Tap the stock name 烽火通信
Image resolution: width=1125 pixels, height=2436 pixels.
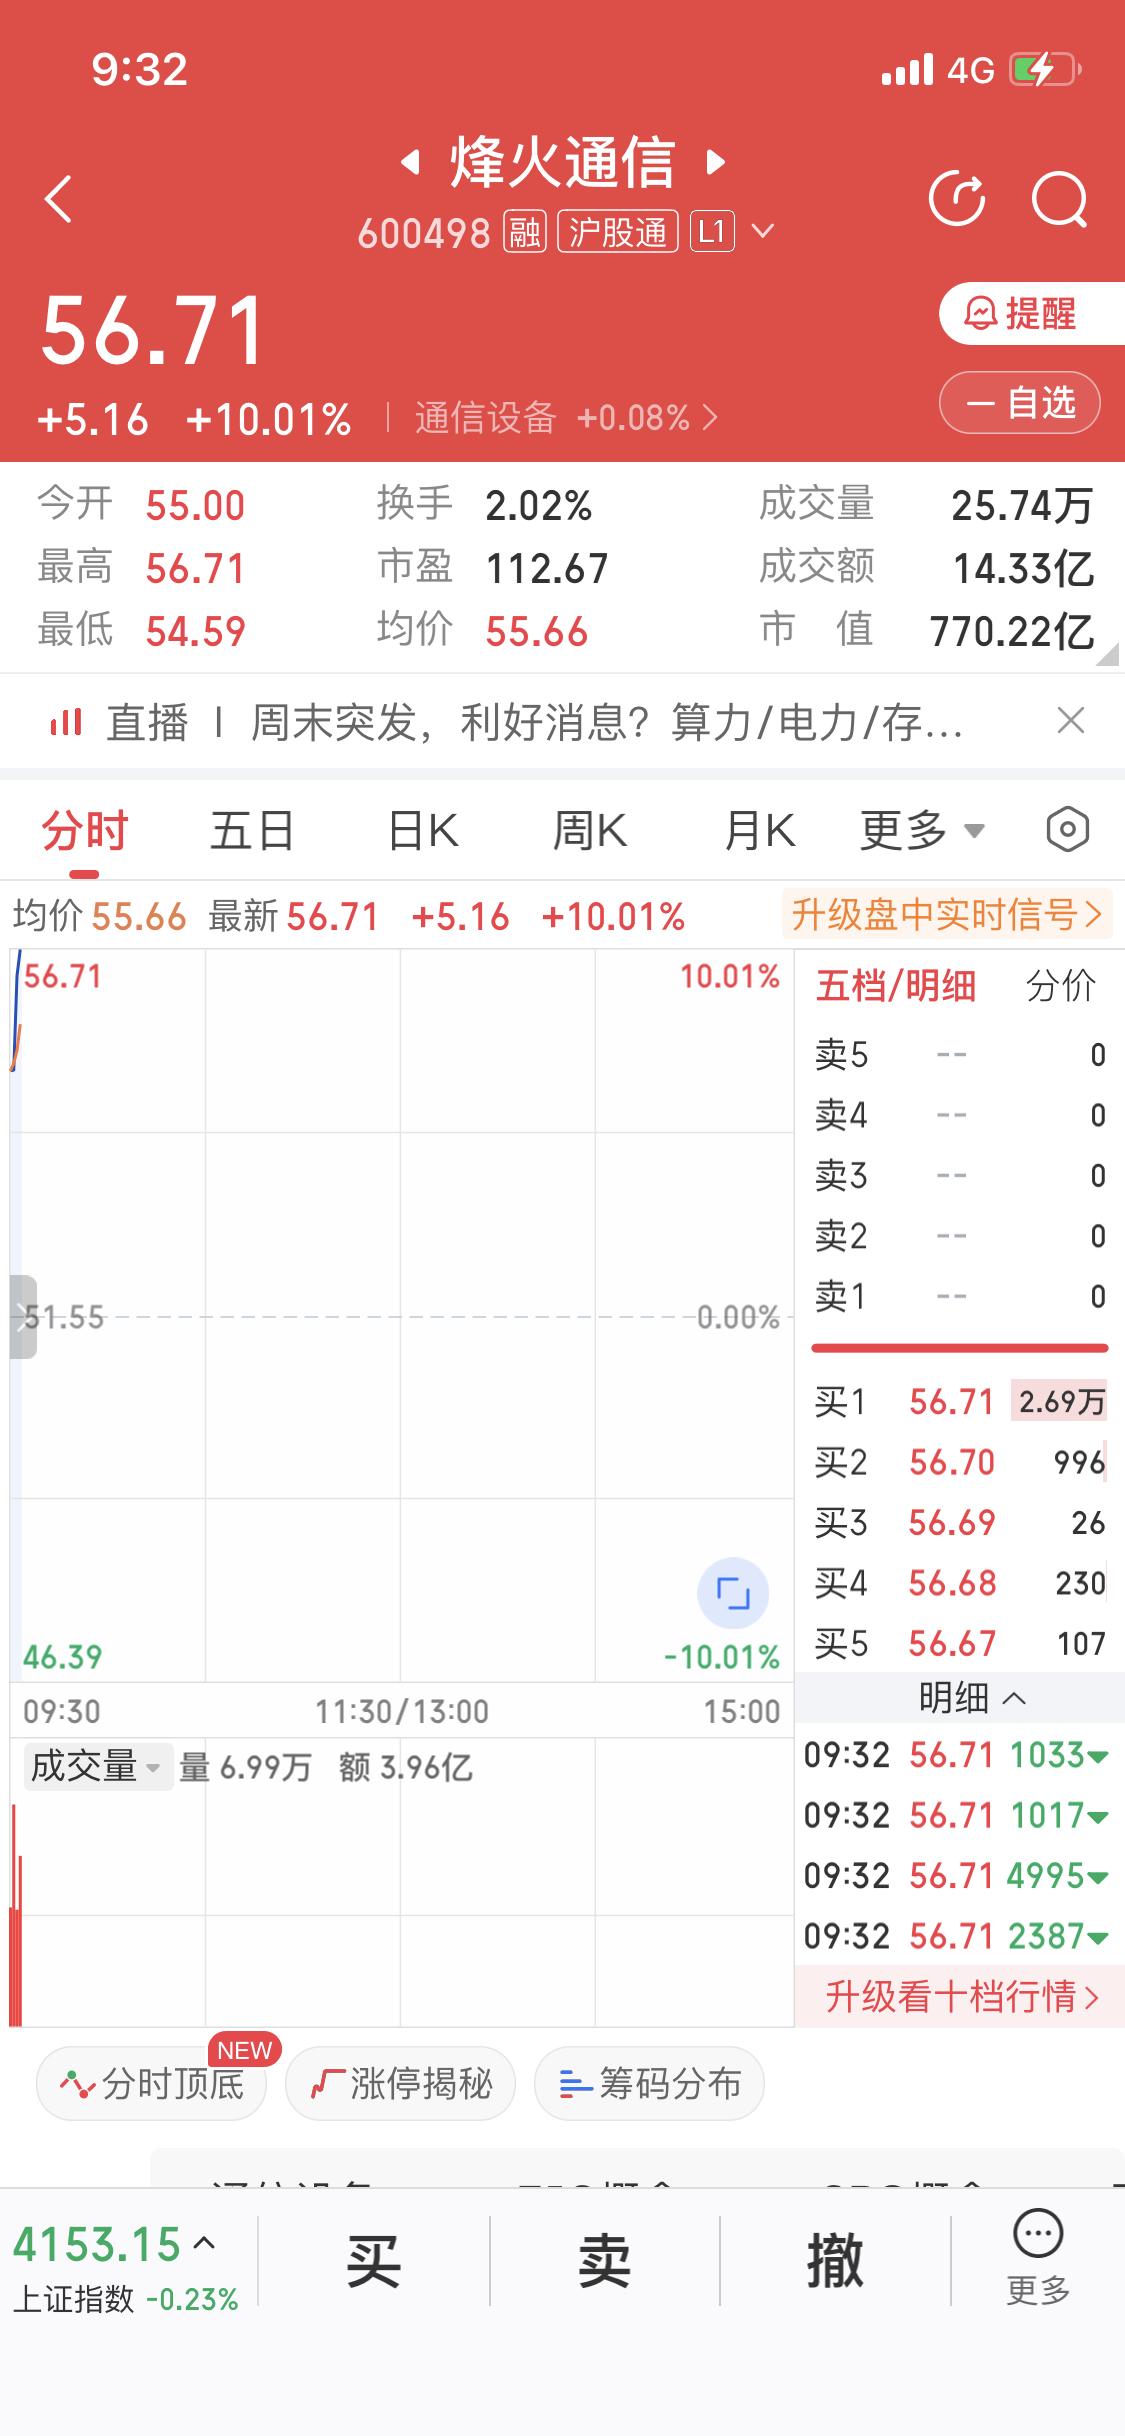coord(562,162)
